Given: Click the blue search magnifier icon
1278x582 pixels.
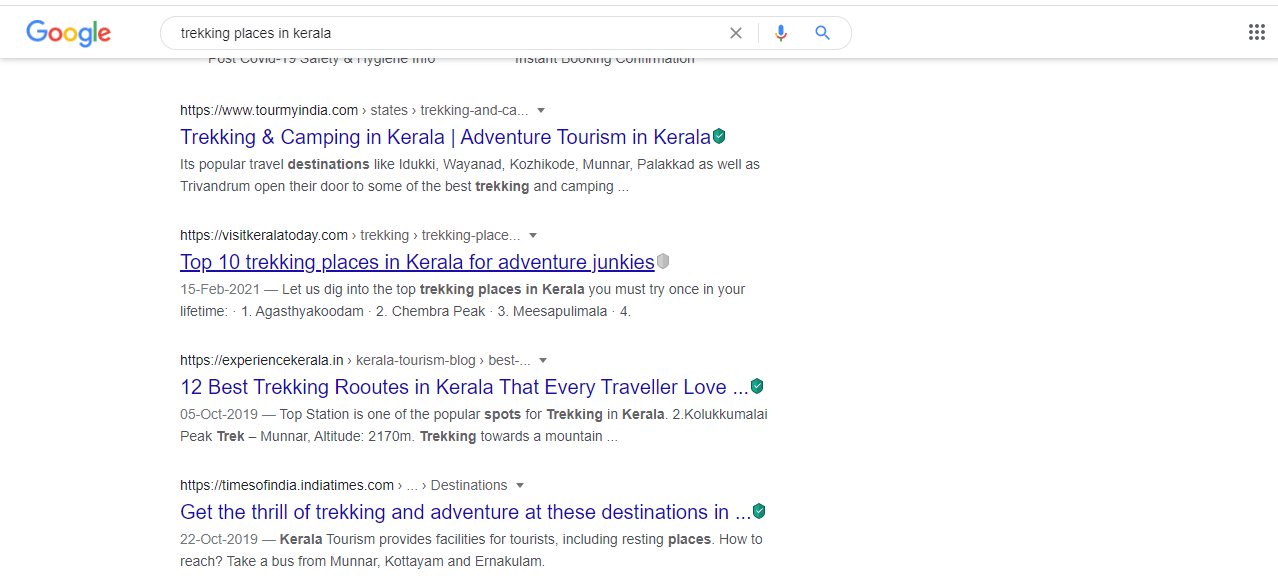Looking at the screenshot, I should [823, 33].
